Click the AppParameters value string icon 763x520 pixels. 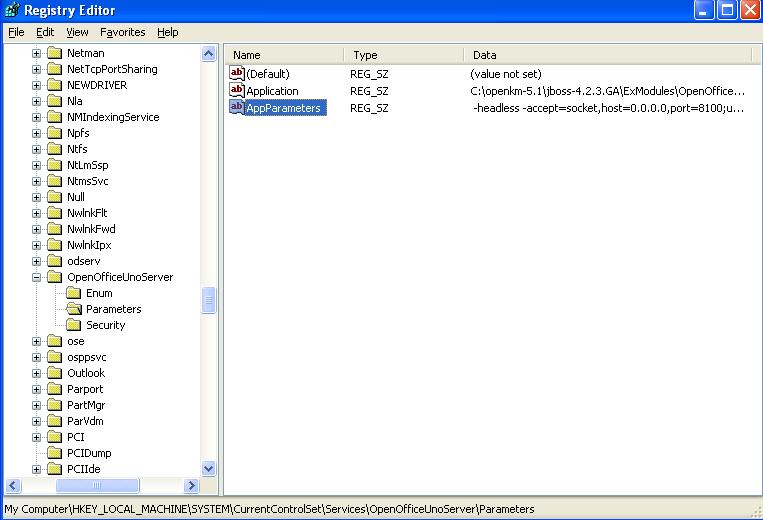[237, 108]
